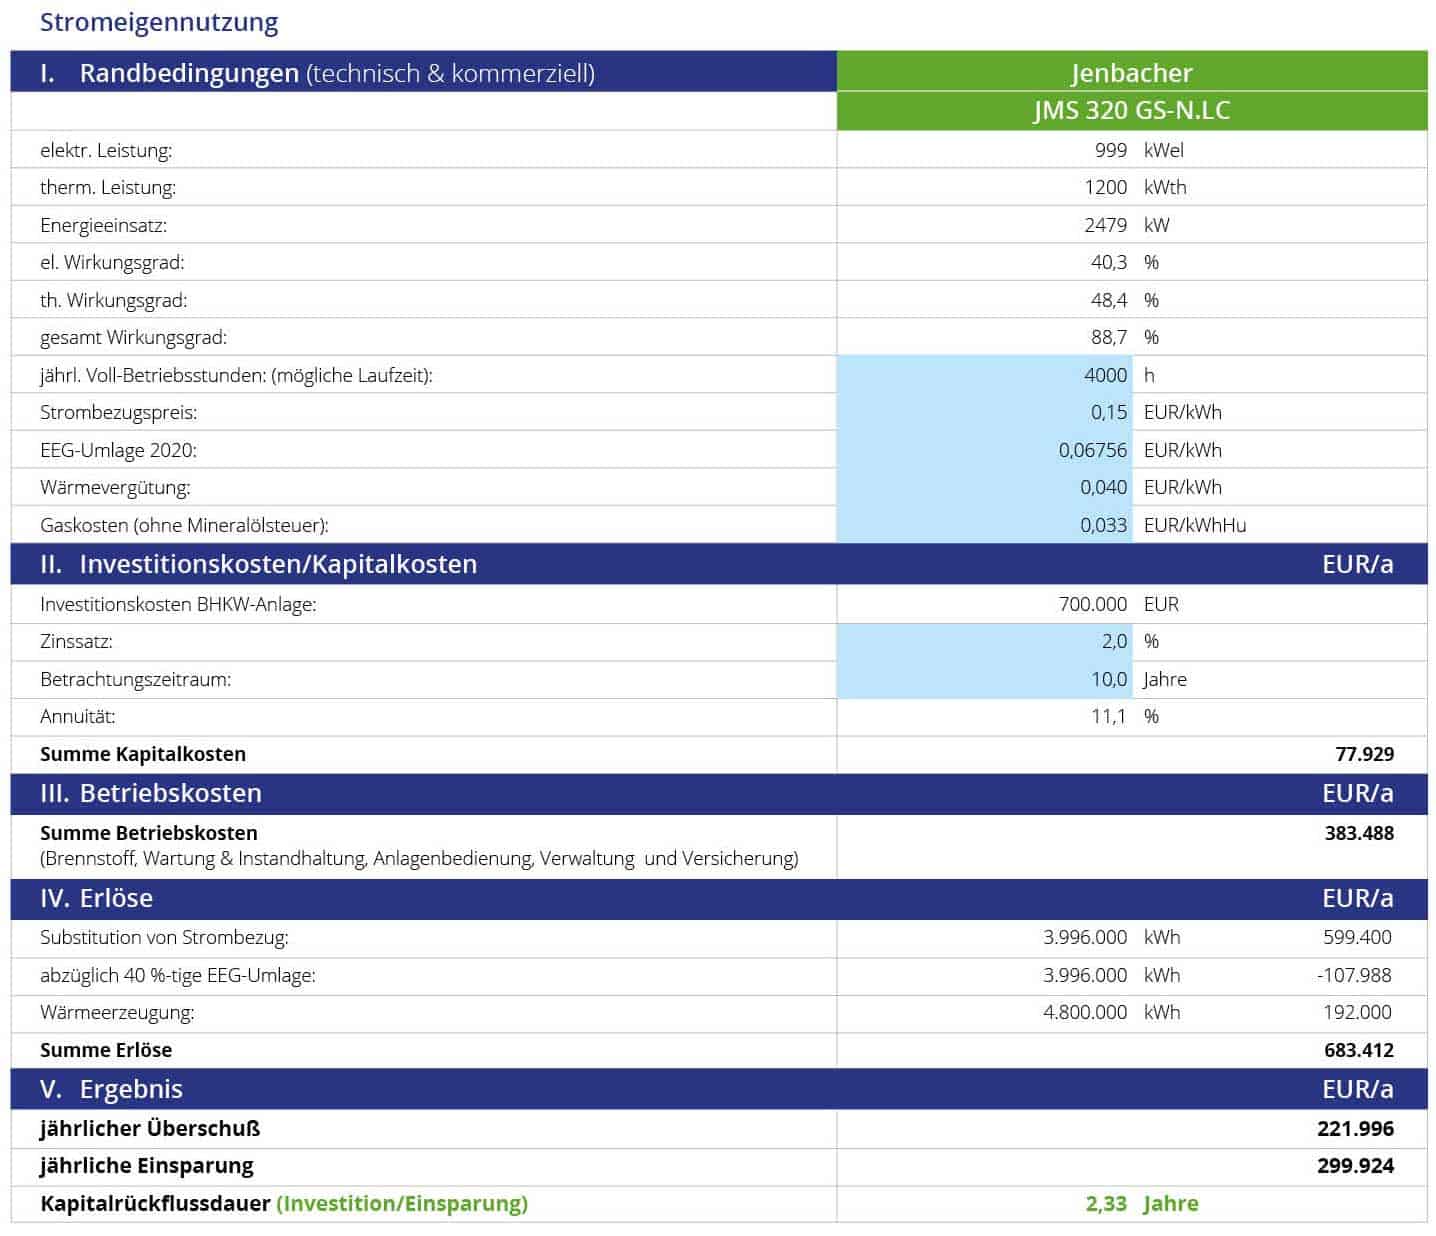Image resolution: width=1436 pixels, height=1236 pixels.
Task: Click the 'JMS 320 GS-N.LC' model header
Action: [x=1132, y=110]
